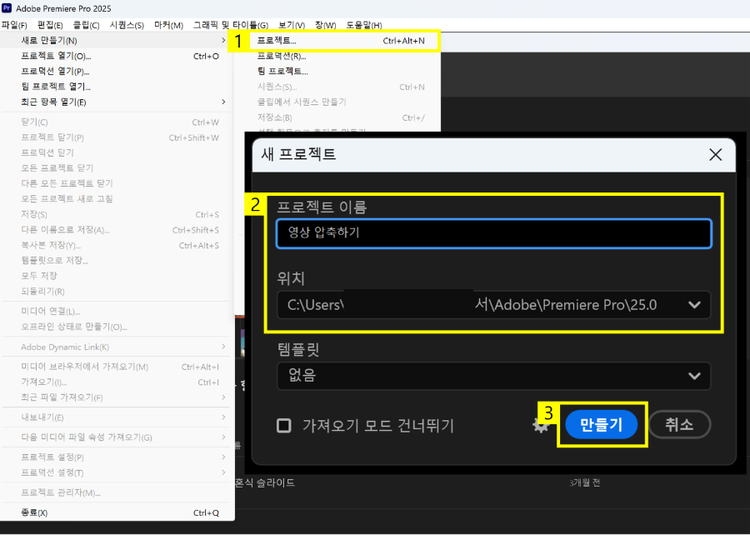The width and height of the screenshot is (750, 535).
Task: Select 프로덕션 열기(P)... menu item
Action: pos(117,71)
